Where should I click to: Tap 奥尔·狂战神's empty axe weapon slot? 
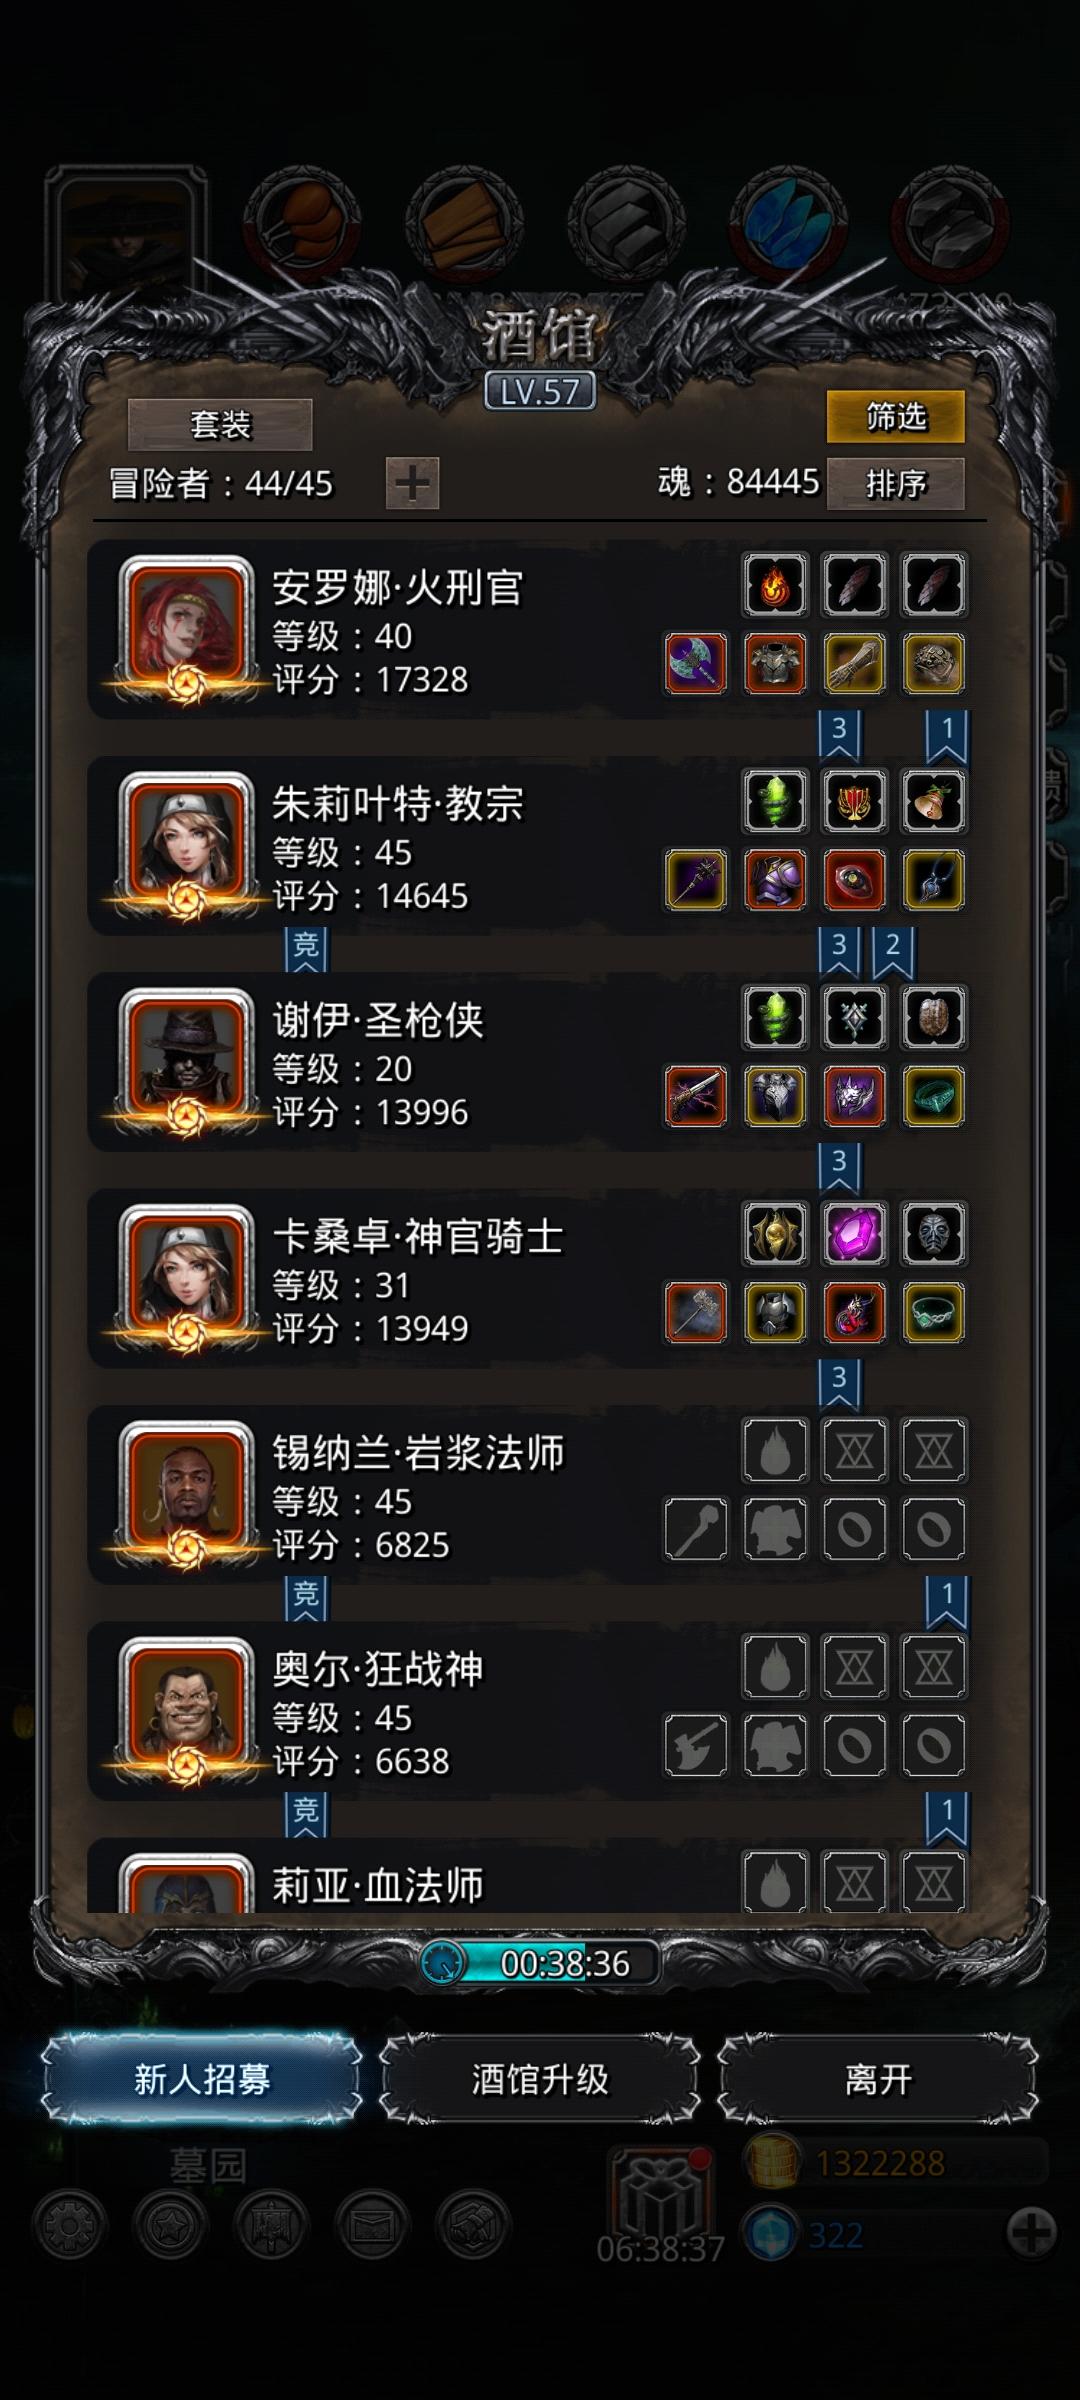(696, 1745)
